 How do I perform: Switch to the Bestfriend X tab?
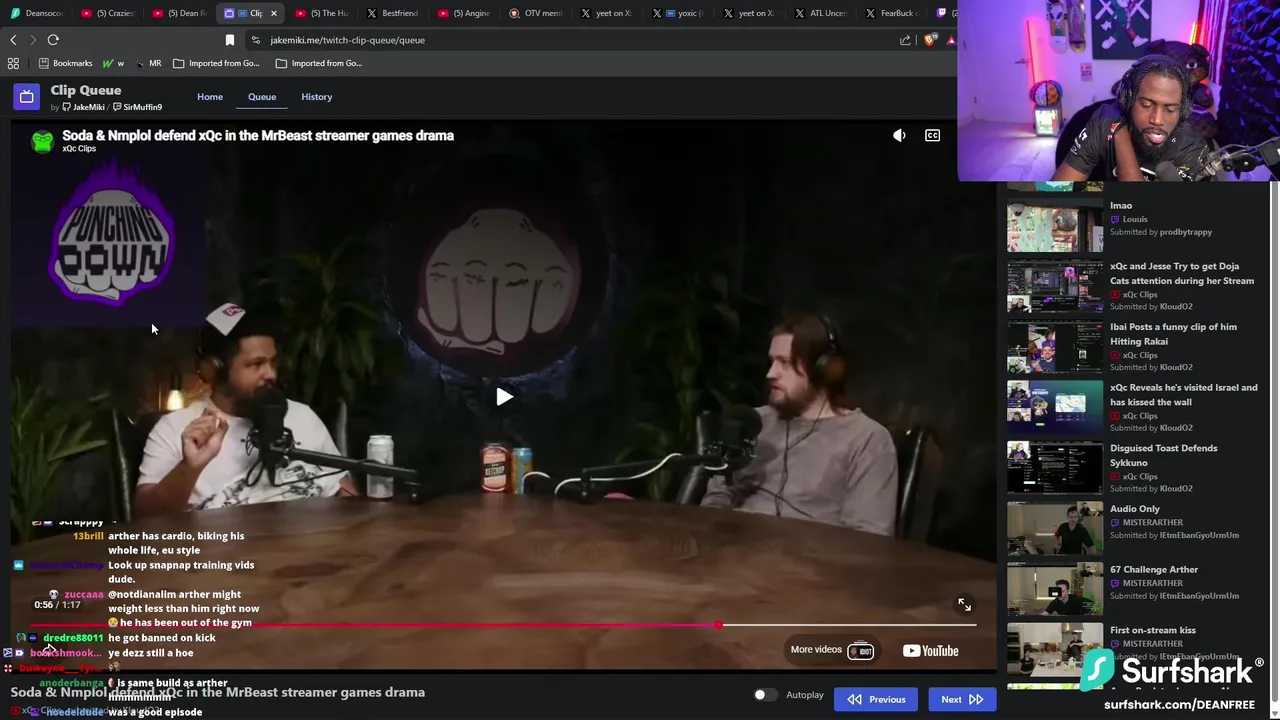pos(393,13)
